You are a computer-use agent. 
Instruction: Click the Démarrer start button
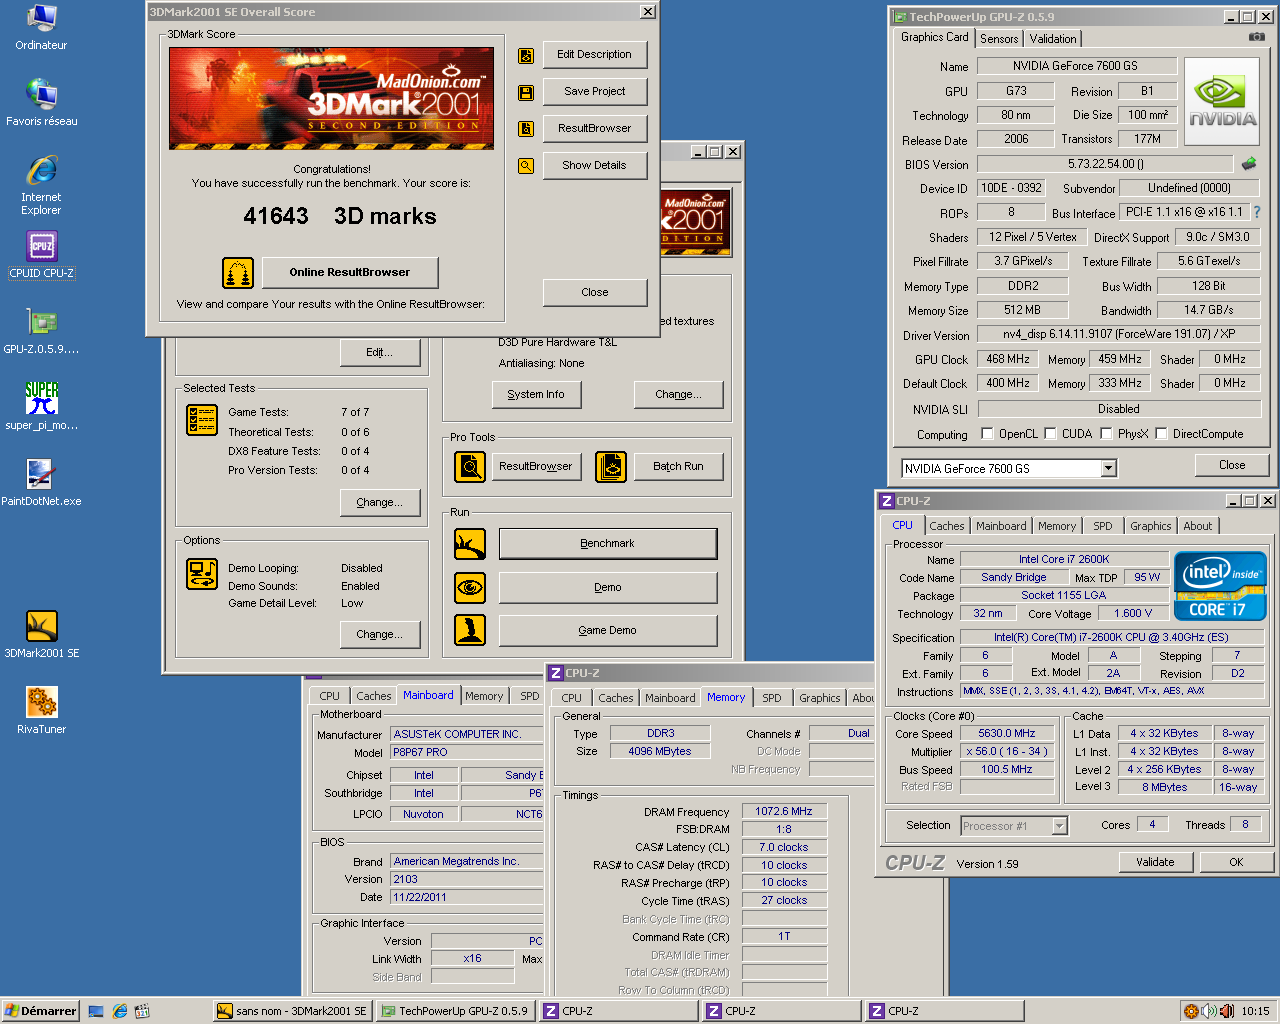pyautogui.click(x=41, y=1011)
